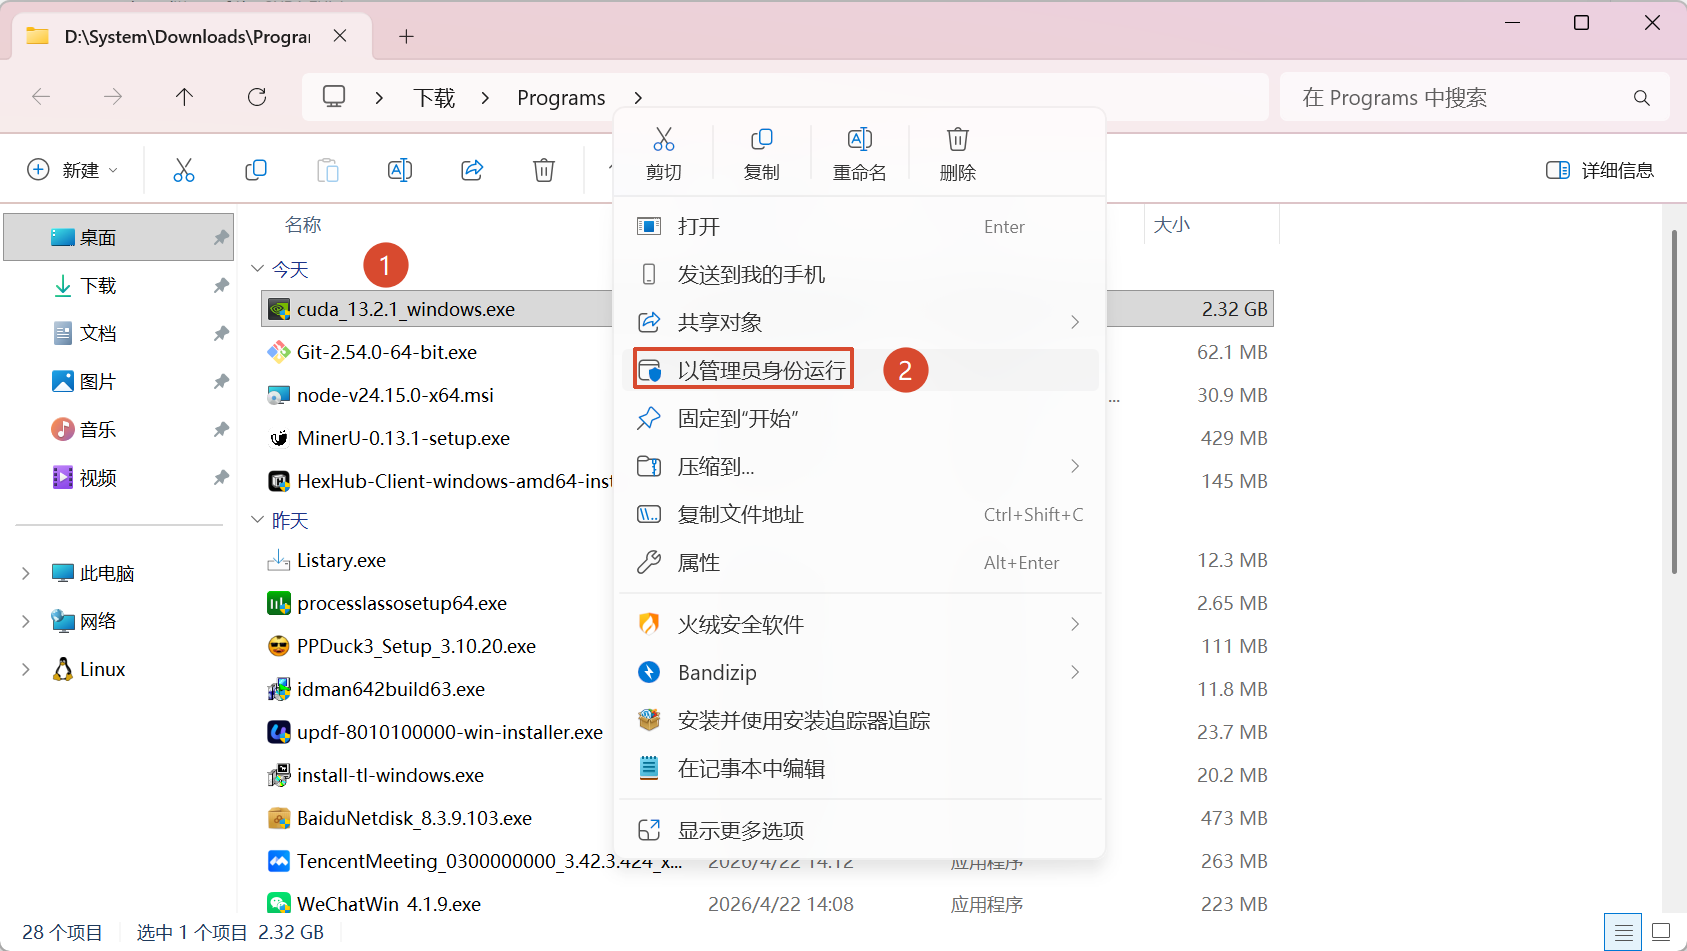
Task: Click the Programs search box
Action: click(1460, 98)
